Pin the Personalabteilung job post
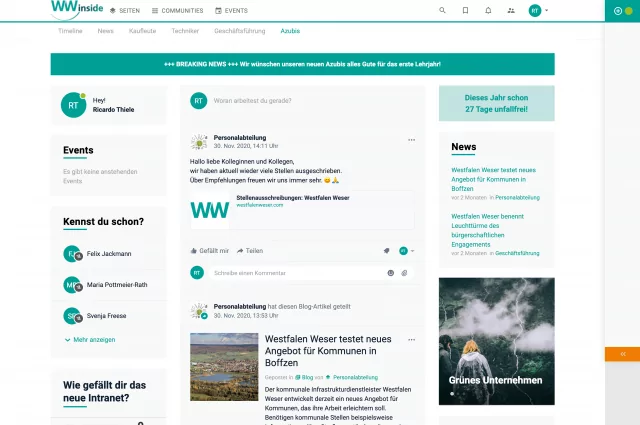Viewport: 640px width, 425px height. [386, 251]
